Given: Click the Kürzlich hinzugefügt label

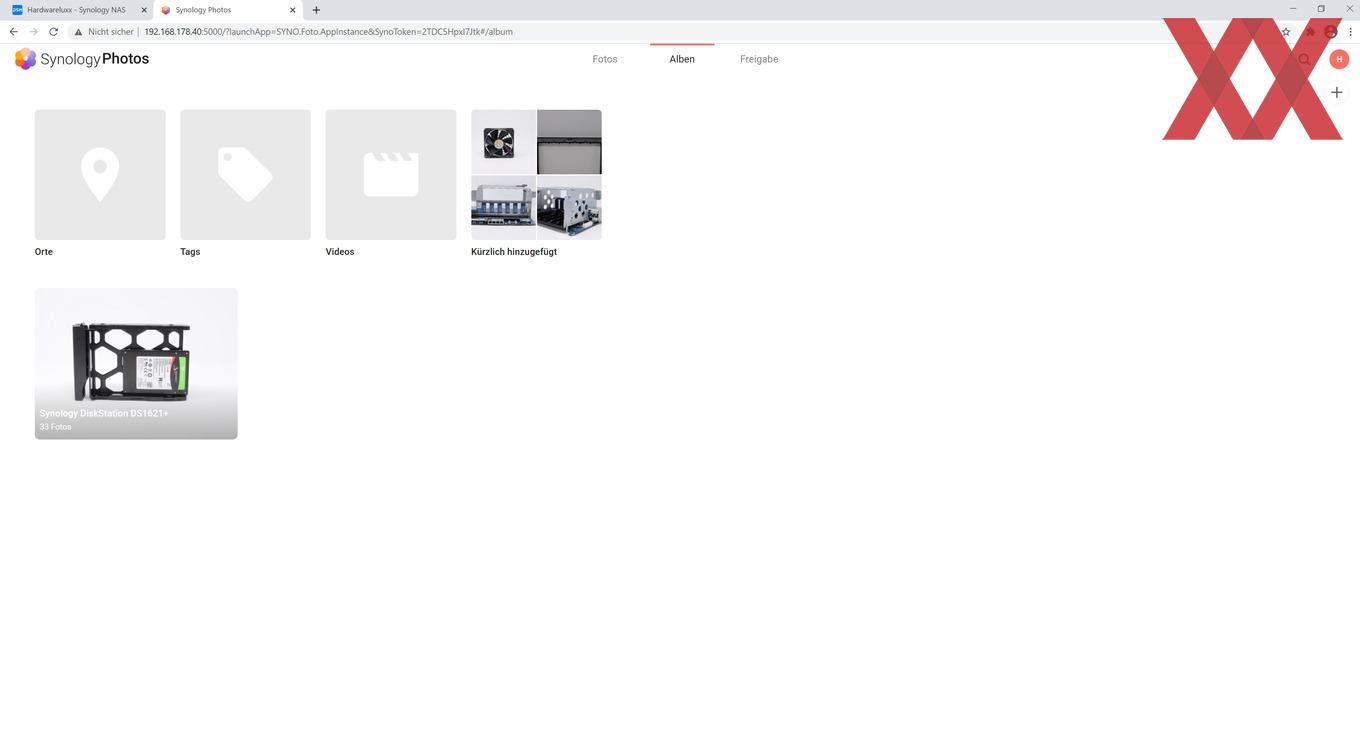Looking at the screenshot, I should (514, 252).
